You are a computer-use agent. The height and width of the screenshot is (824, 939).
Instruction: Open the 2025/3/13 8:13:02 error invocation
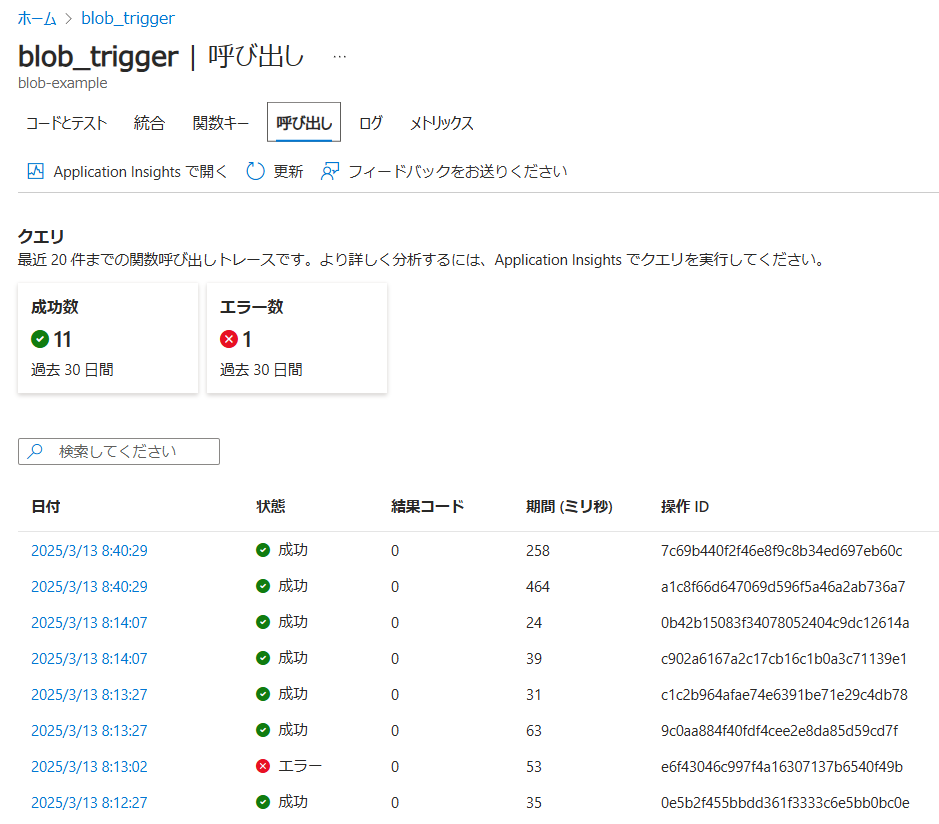click(89, 767)
